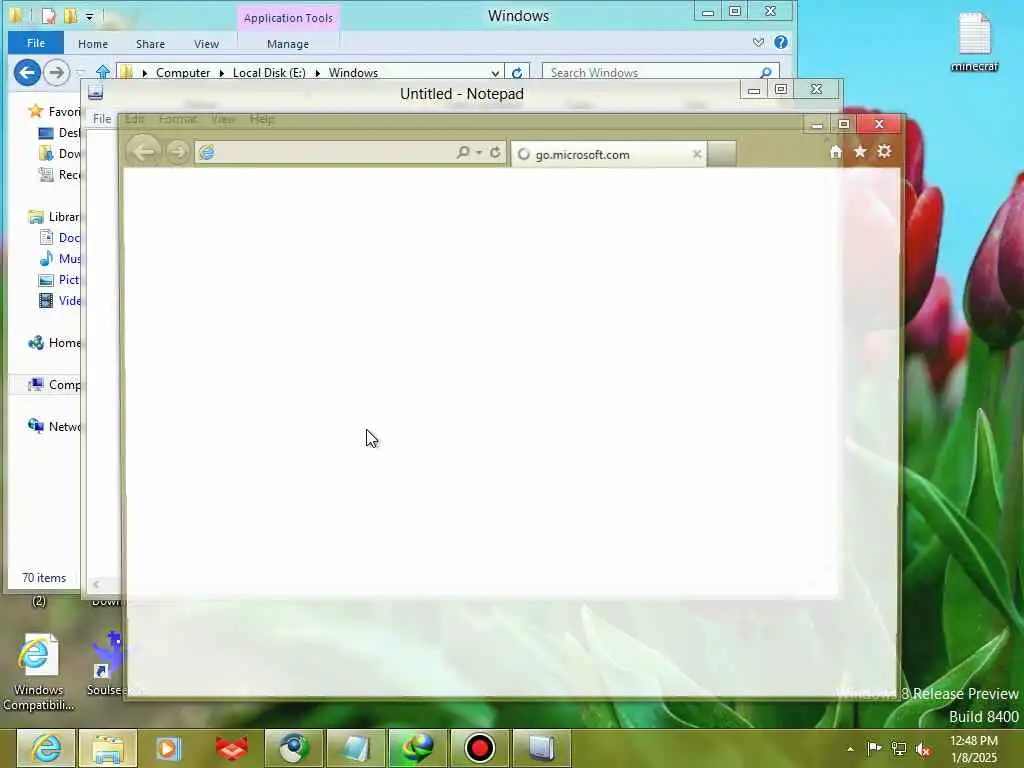The image size is (1024, 768).
Task: Select Network in Explorer navigation pane
Action: tap(54, 426)
